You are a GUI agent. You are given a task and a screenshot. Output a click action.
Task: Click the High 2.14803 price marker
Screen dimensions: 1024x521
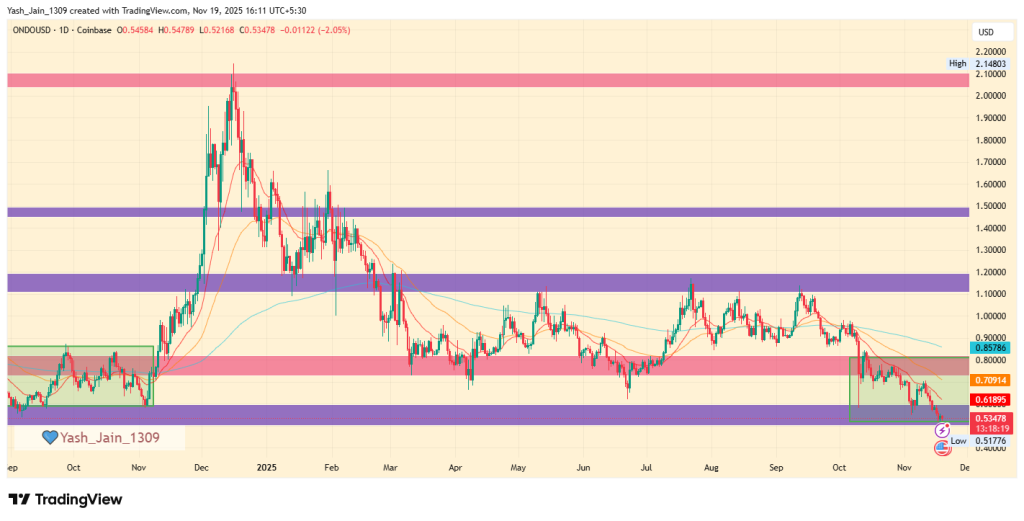pos(974,63)
